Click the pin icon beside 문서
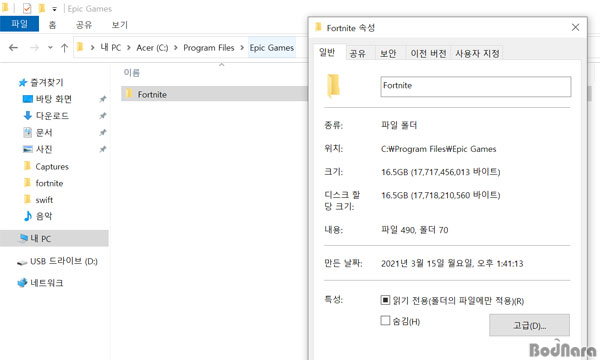This screenshot has width=600, height=360. click(x=103, y=132)
